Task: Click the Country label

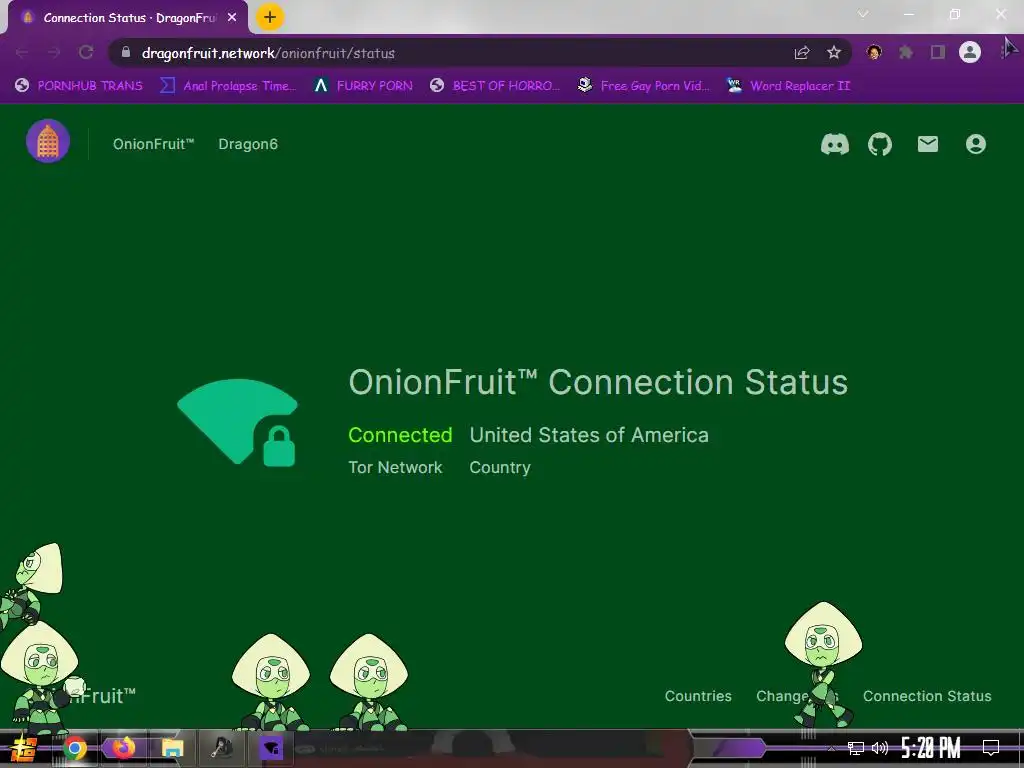Action: coord(500,468)
